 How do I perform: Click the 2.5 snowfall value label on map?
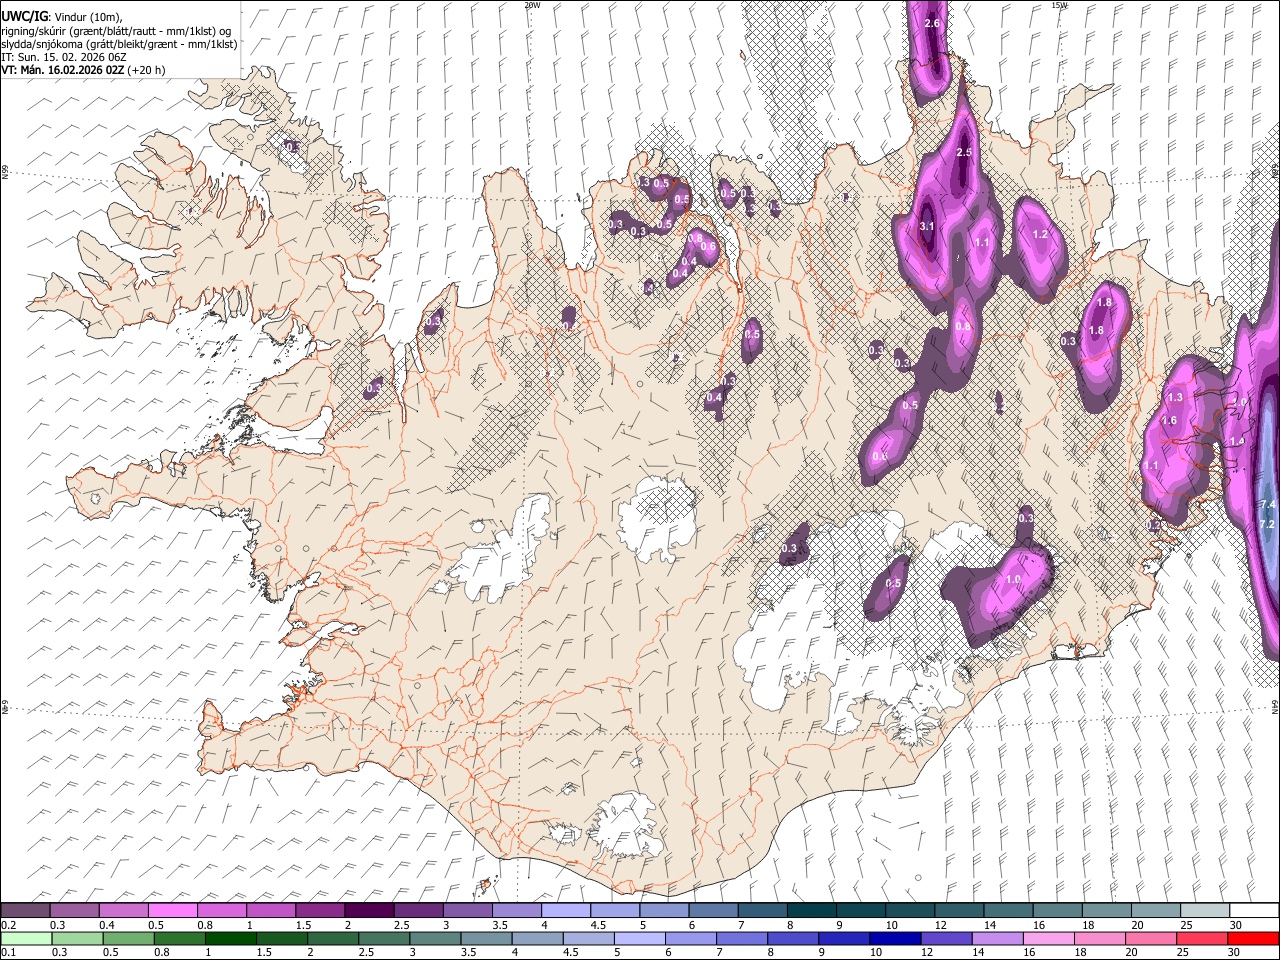[964, 152]
